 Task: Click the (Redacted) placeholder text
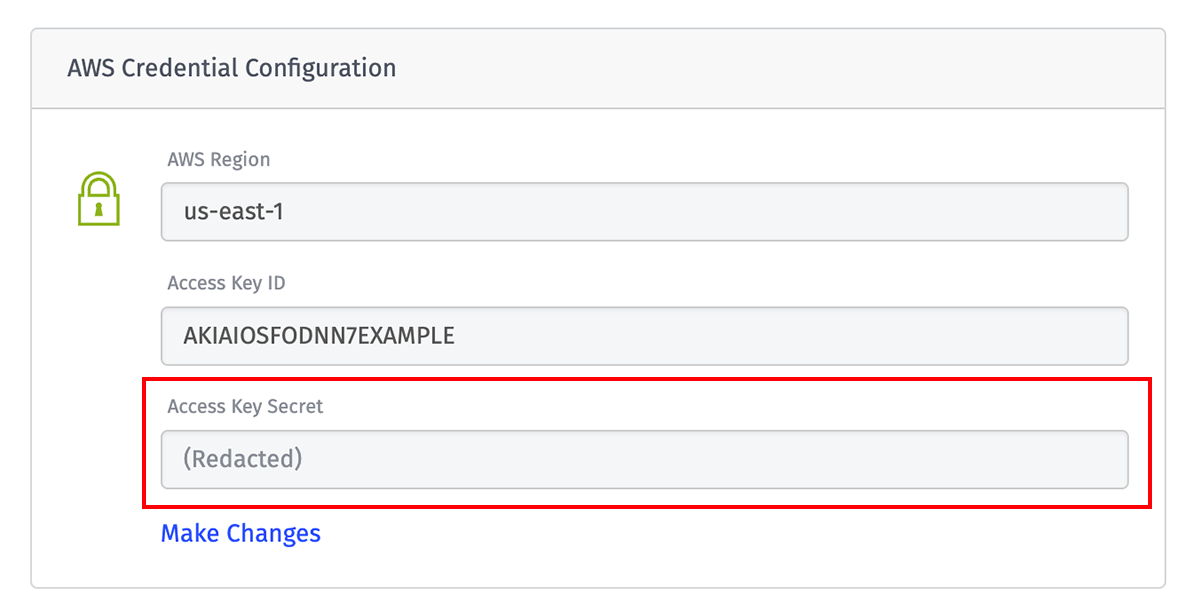[x=243, y=460]
